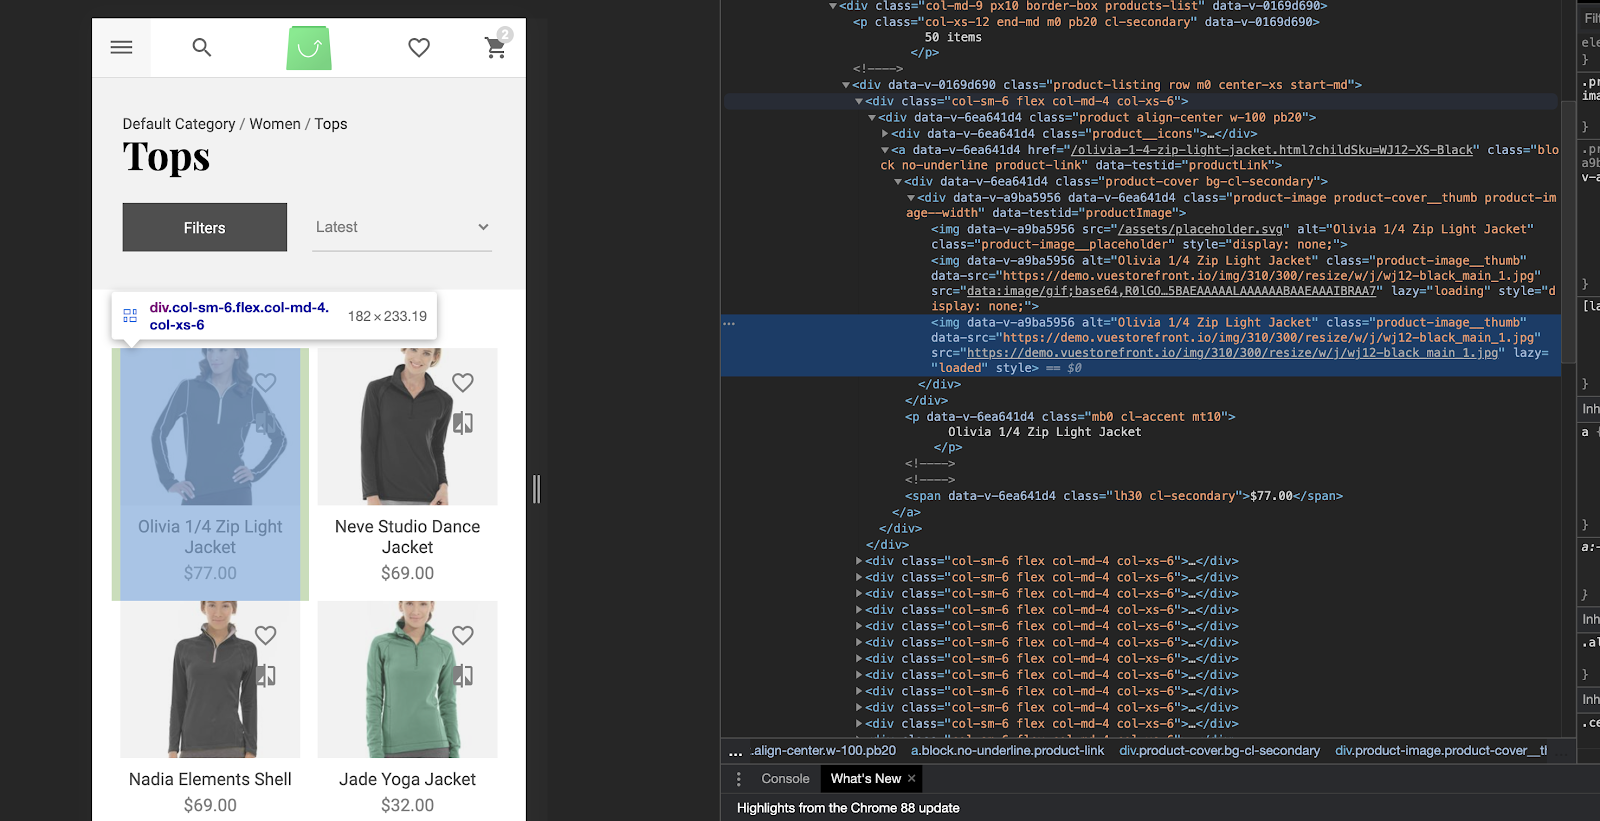Collapse the product-link anchor node
The image size is (1600, 821).
[885, 150]
